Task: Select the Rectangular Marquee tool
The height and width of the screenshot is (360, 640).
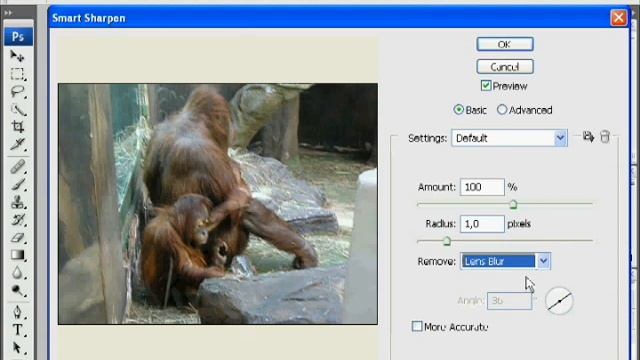Action: pos(17,73)
